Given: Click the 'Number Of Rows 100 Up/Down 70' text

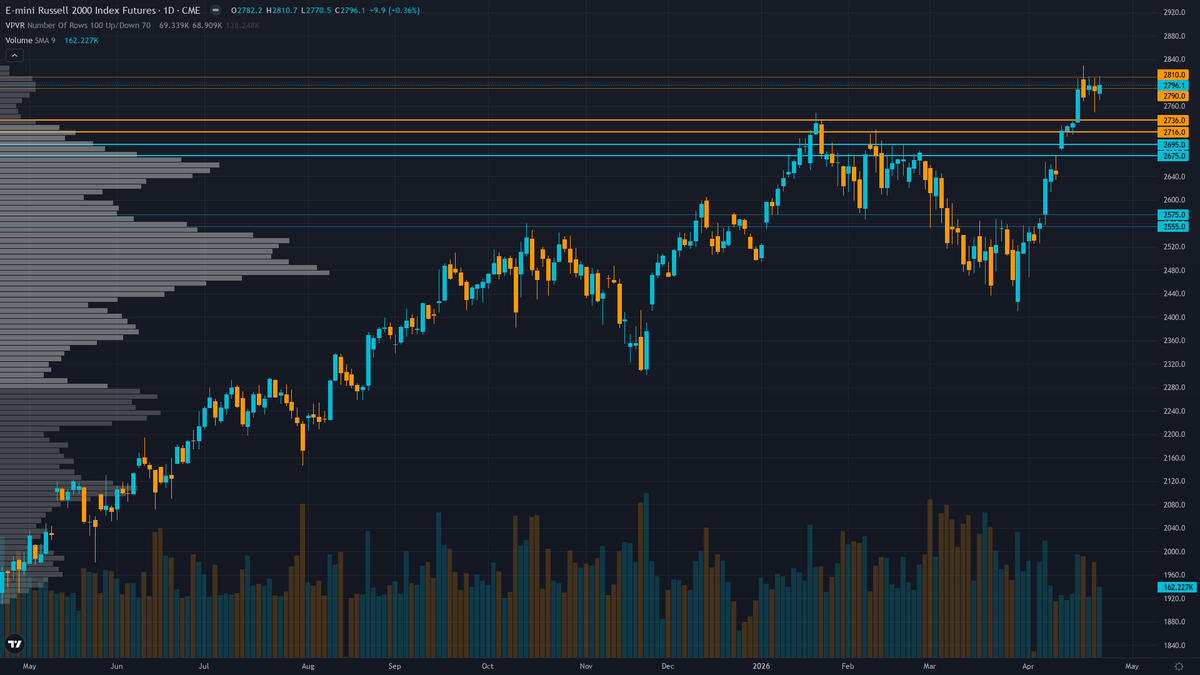Looking at the screenshot, I should 90,25.
